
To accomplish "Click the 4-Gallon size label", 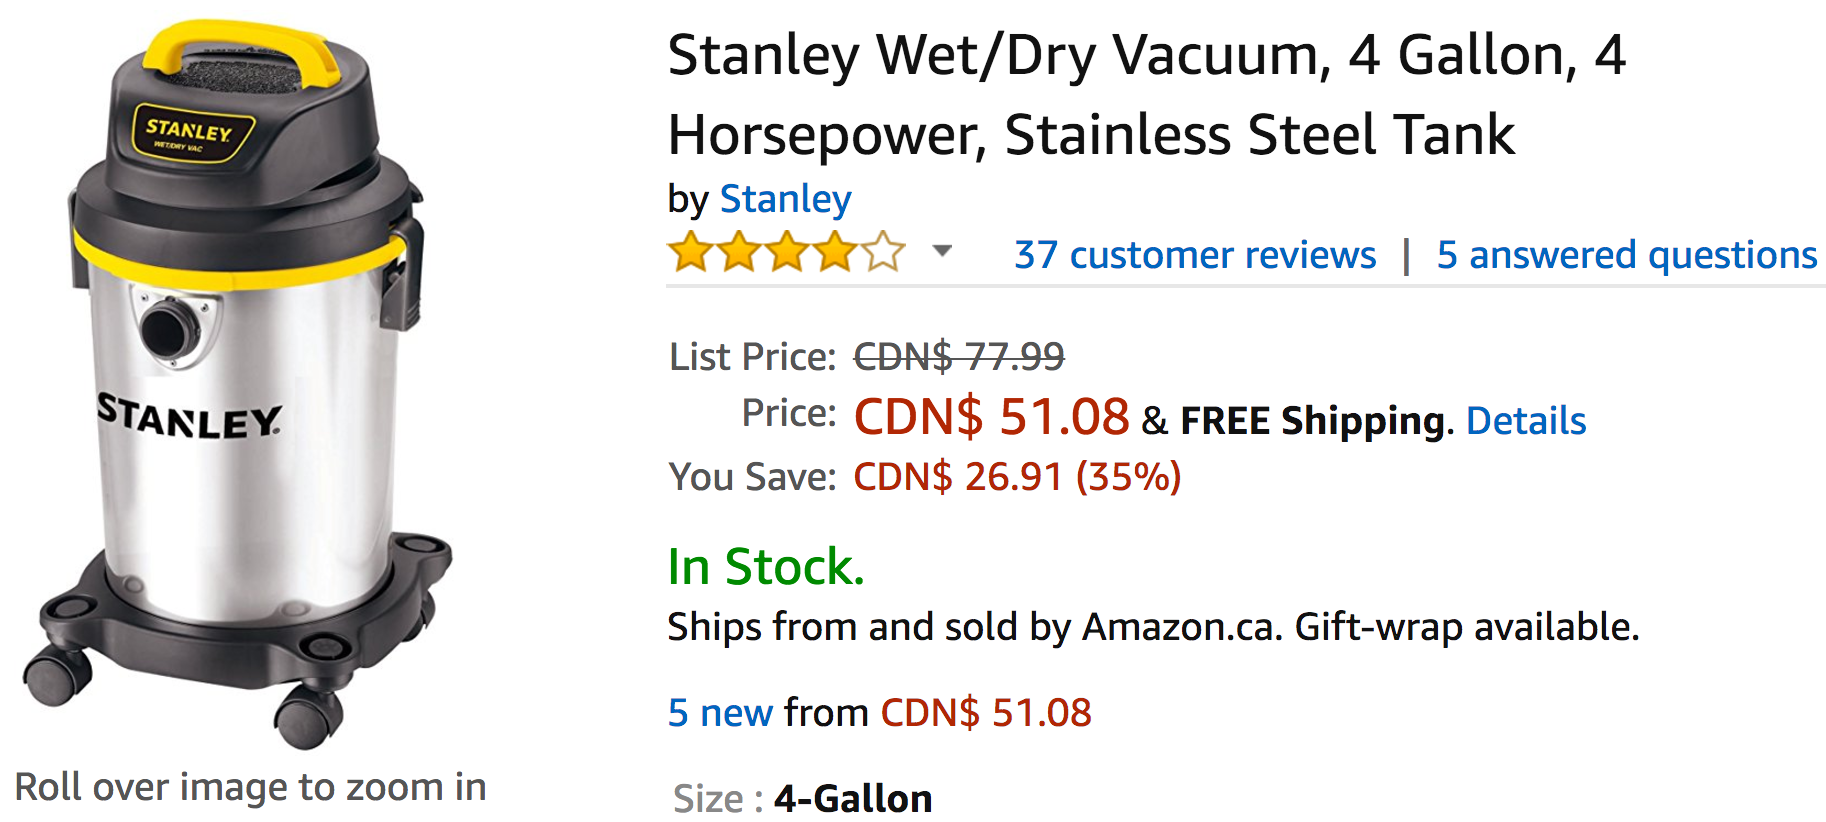I will (x=853, y=799).
